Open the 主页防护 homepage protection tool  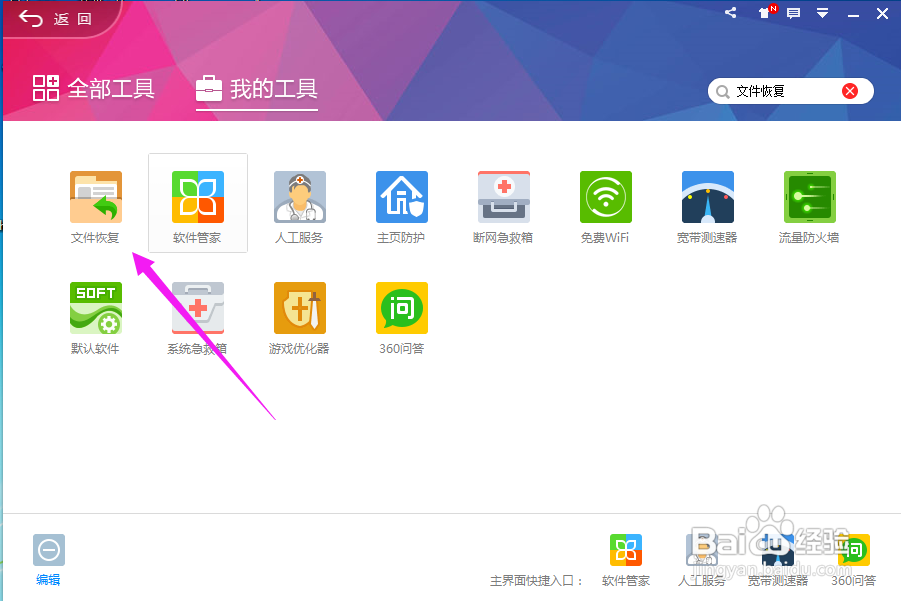pos(402,197)
